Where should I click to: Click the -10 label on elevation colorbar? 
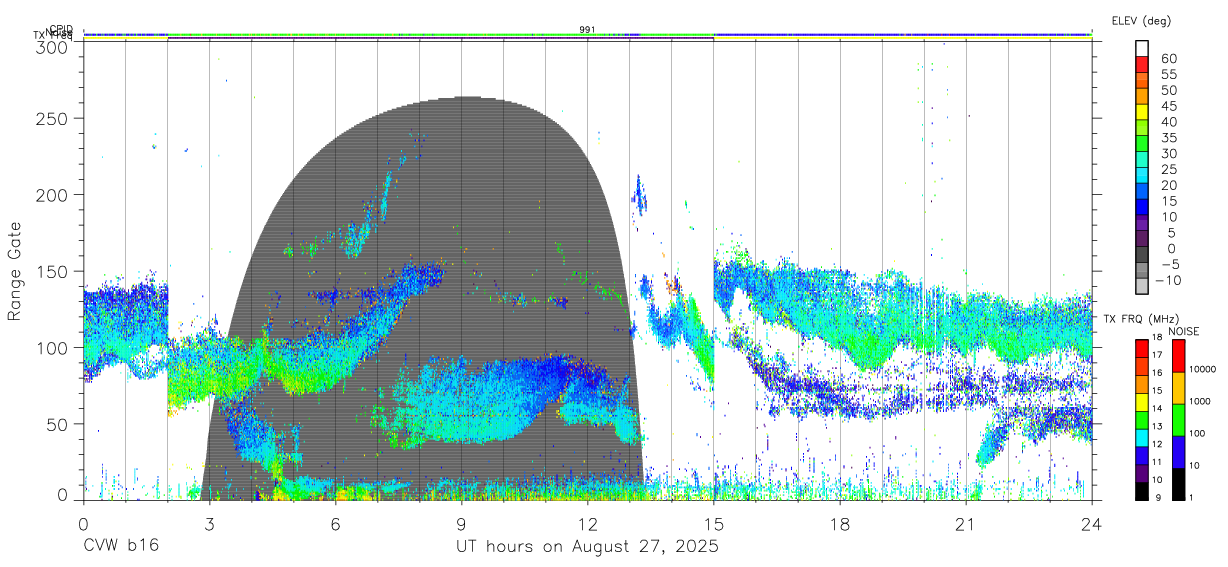[x=1167, y=281]
